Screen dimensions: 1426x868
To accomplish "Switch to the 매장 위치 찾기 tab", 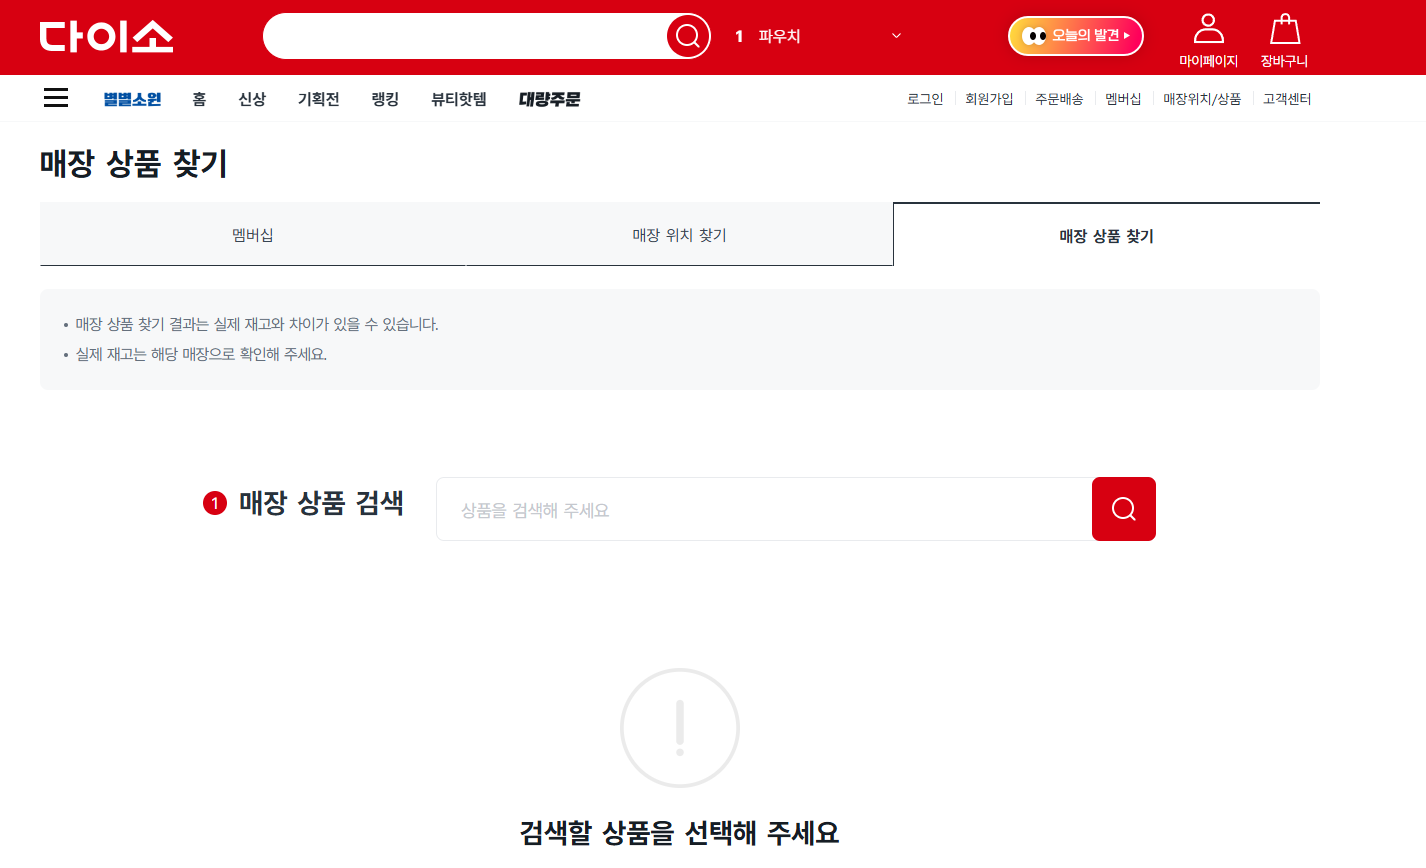I will coord(679,234).
